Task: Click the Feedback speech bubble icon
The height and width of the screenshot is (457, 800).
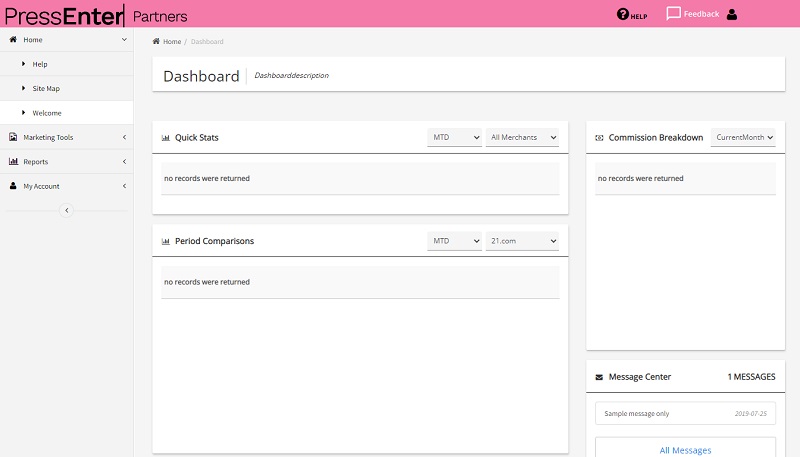Action: (673, 14)
